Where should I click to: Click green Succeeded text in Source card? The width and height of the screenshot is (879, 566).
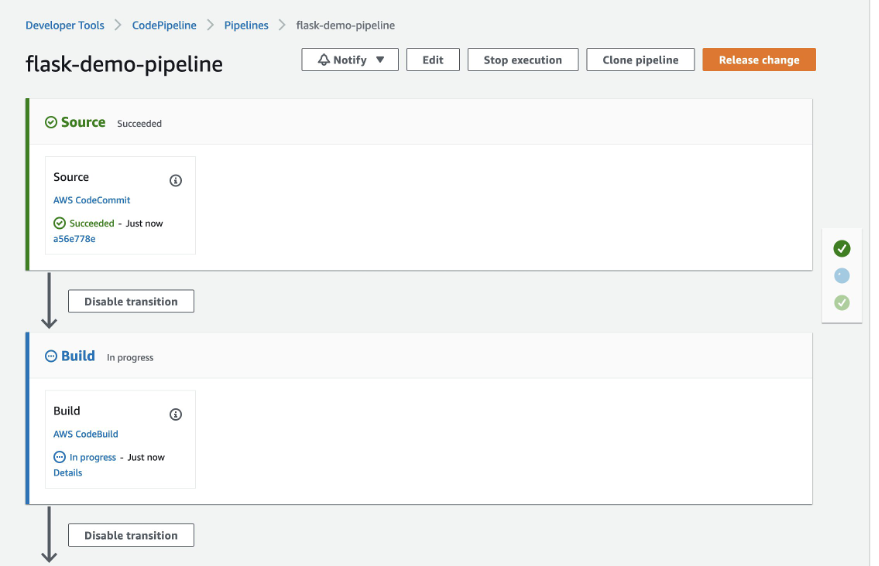92,223
